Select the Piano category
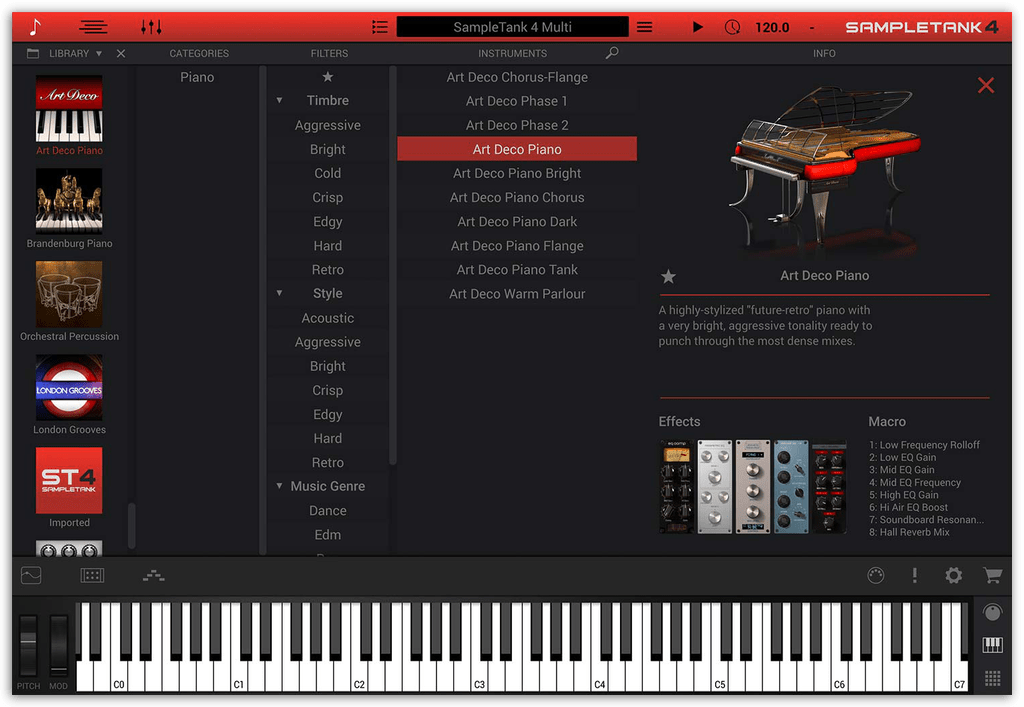The image size is (1024, 707). (x=197, y=77)
